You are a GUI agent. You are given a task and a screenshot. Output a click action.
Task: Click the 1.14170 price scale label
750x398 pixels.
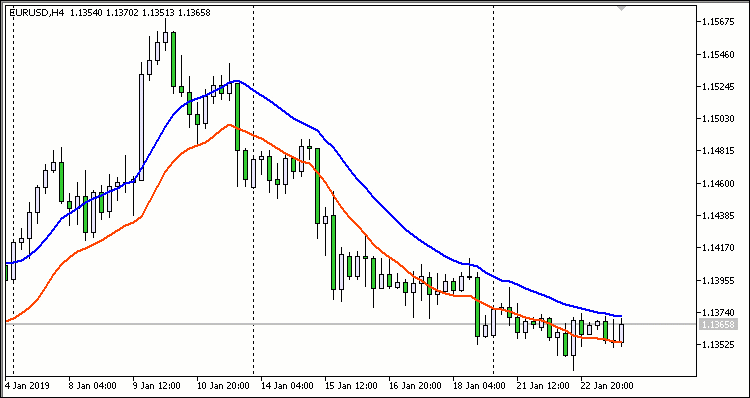tap(717, 247)
